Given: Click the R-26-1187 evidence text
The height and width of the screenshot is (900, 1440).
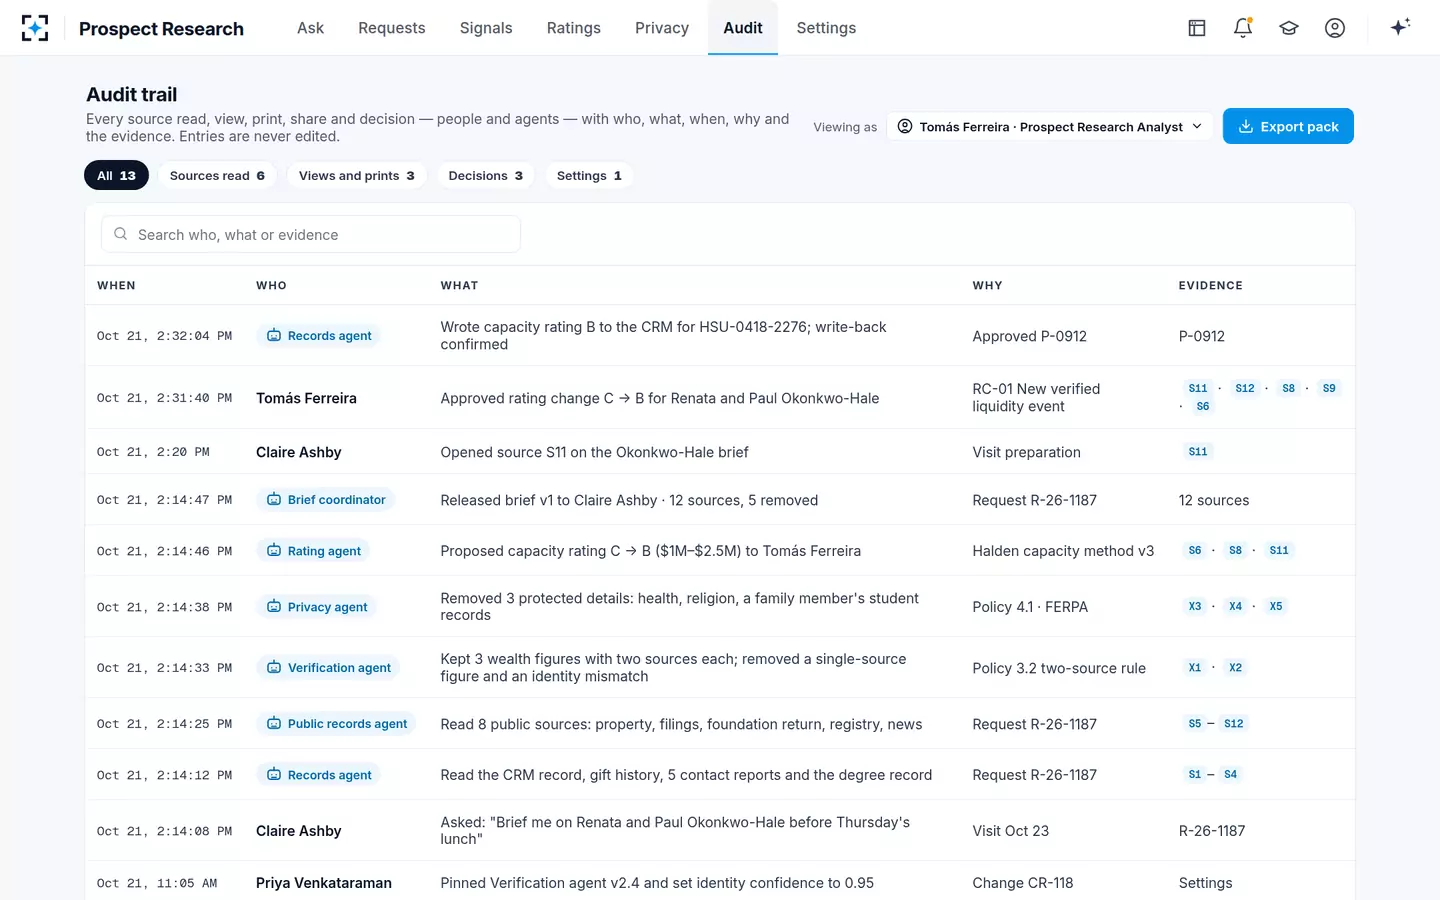Looking at the screenshot, I should click(x=1212, y=831).
